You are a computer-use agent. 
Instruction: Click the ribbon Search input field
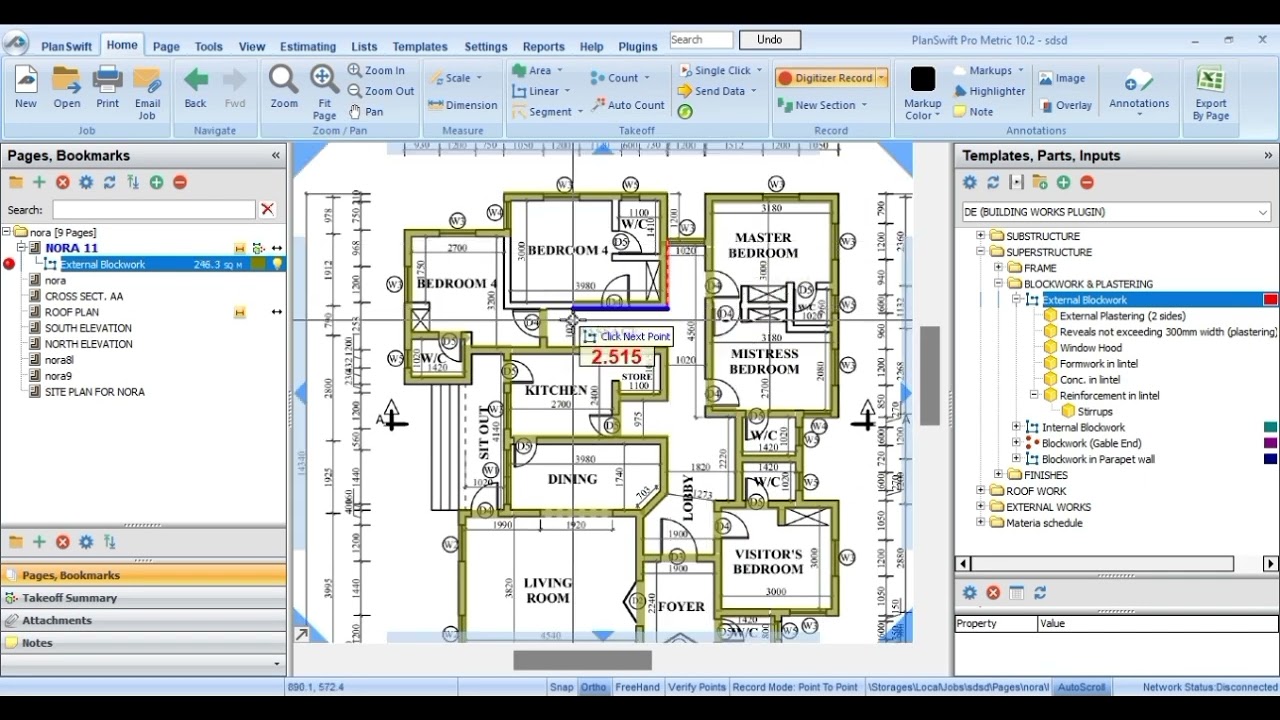point(701,40)
